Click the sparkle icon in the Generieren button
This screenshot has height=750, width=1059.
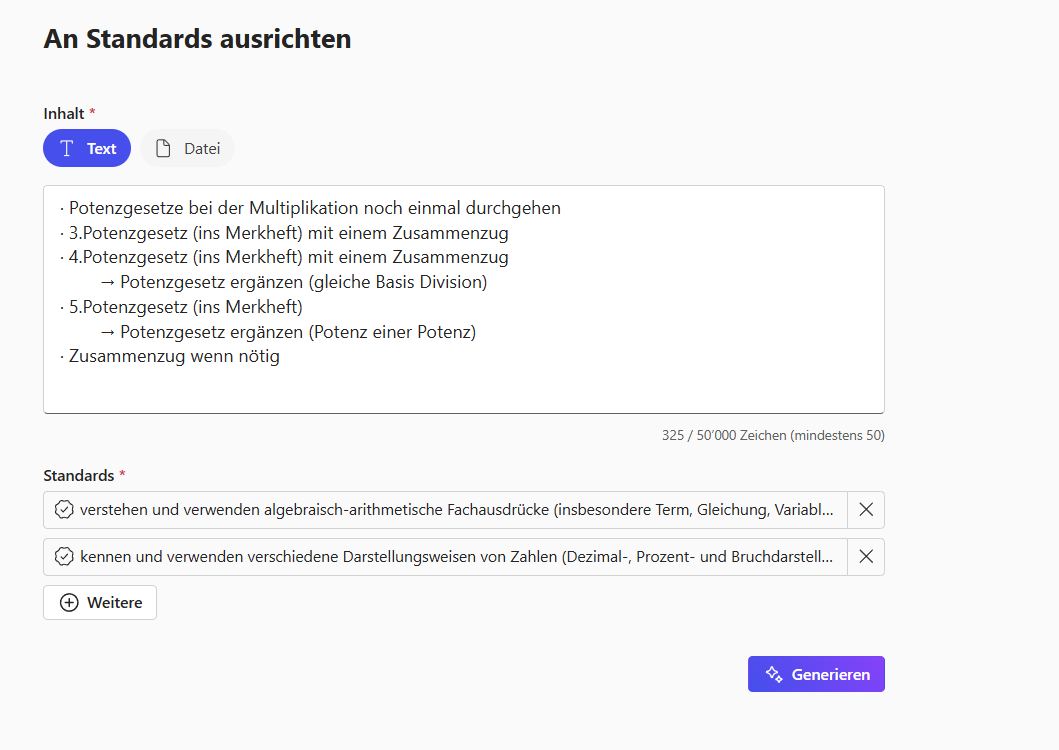pyautogui.click(x=773, y=674)
